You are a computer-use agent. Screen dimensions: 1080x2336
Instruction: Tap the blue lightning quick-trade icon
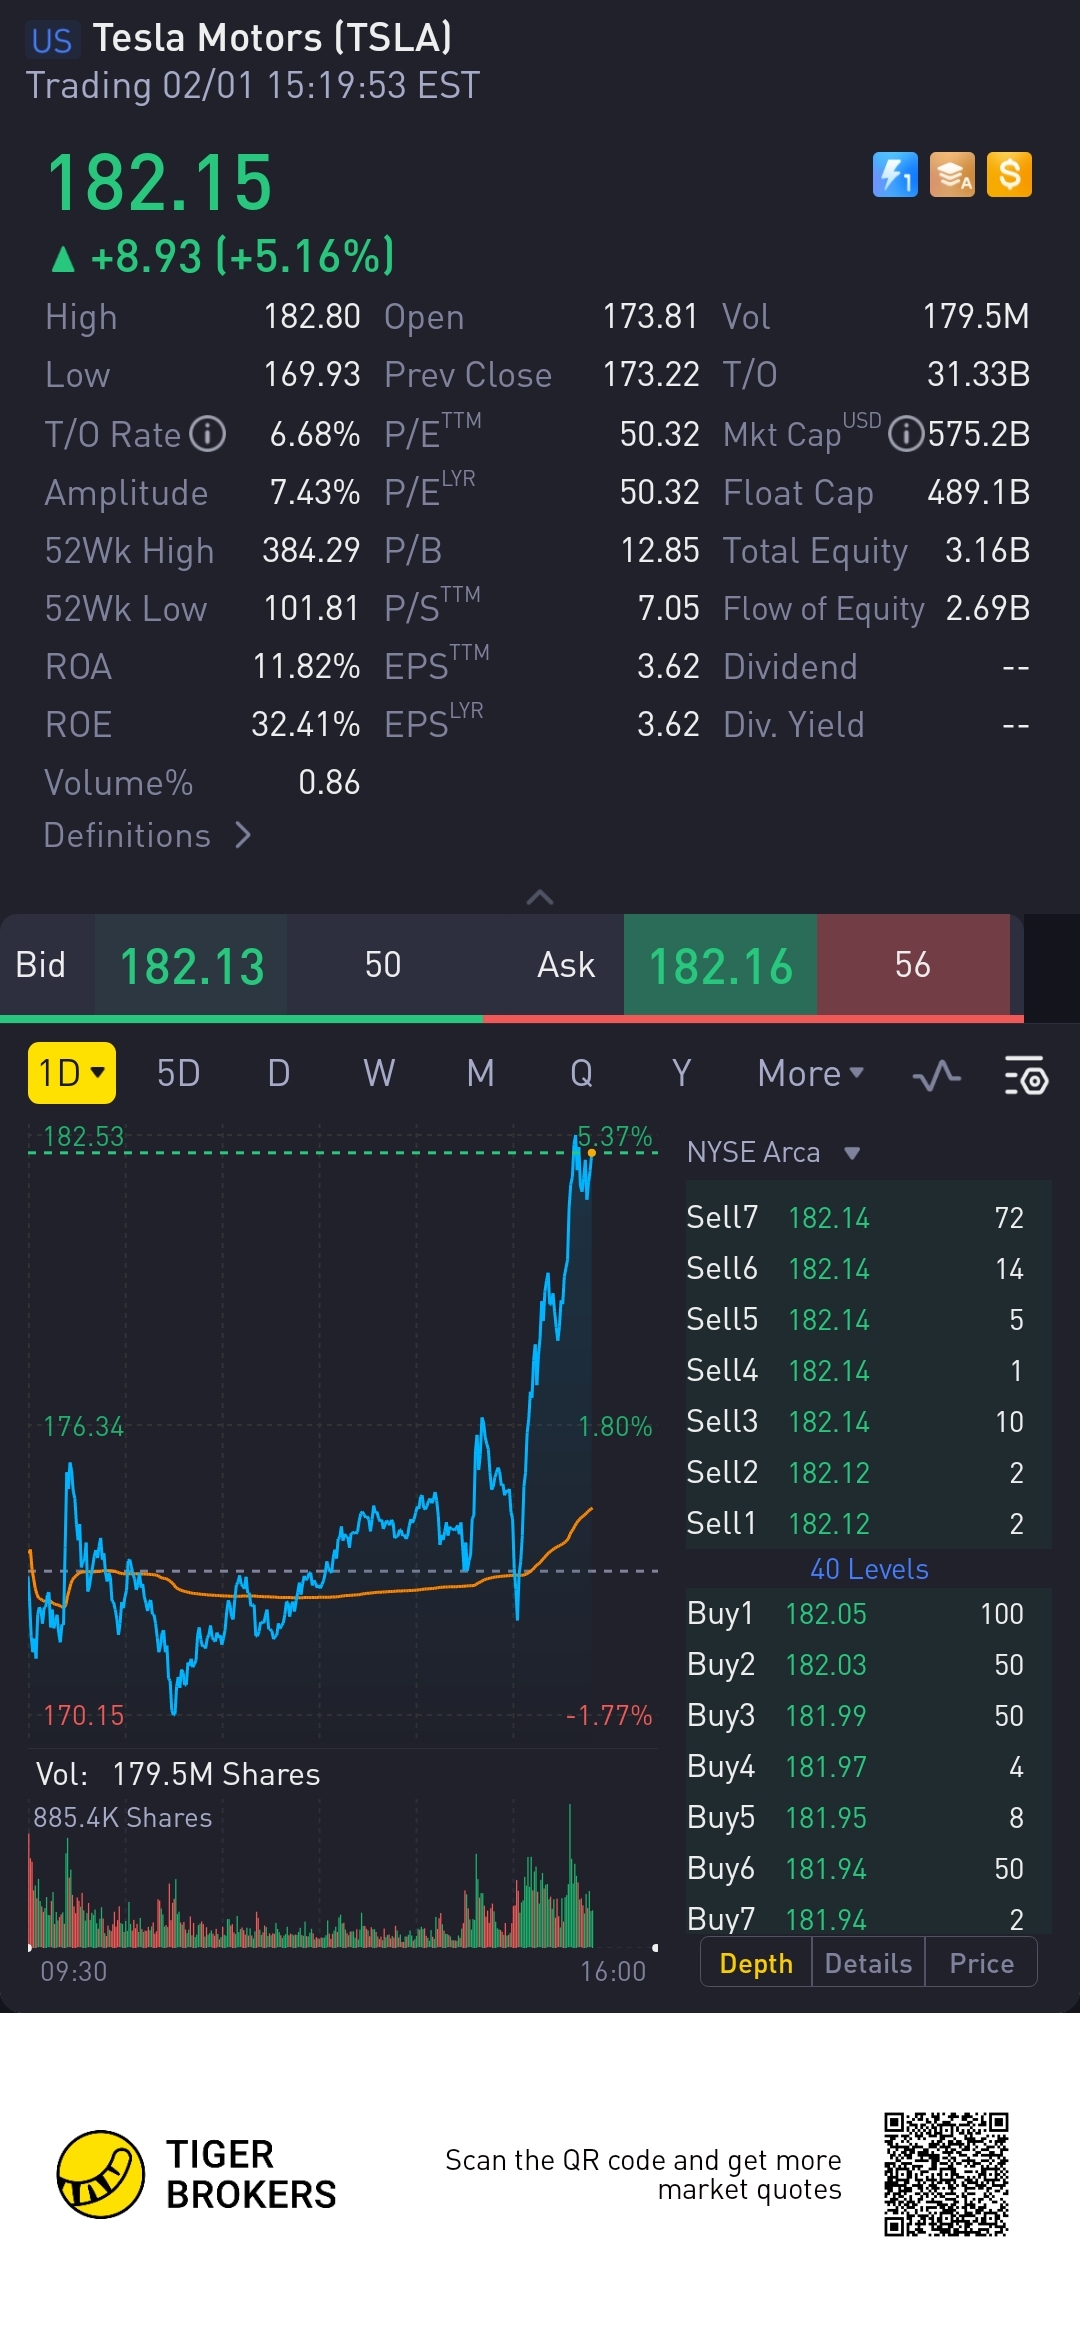pyautogui.click(x=895, y=175)
